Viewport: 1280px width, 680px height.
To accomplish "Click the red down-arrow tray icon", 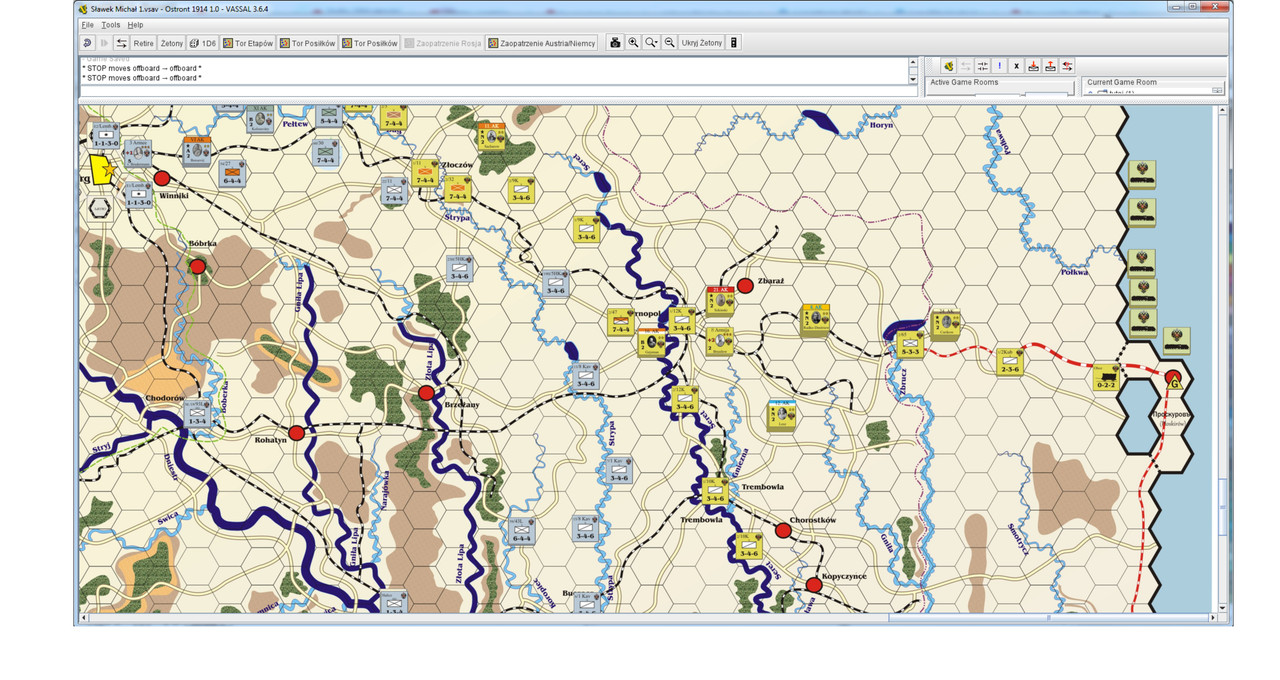I will (1034, 66).
